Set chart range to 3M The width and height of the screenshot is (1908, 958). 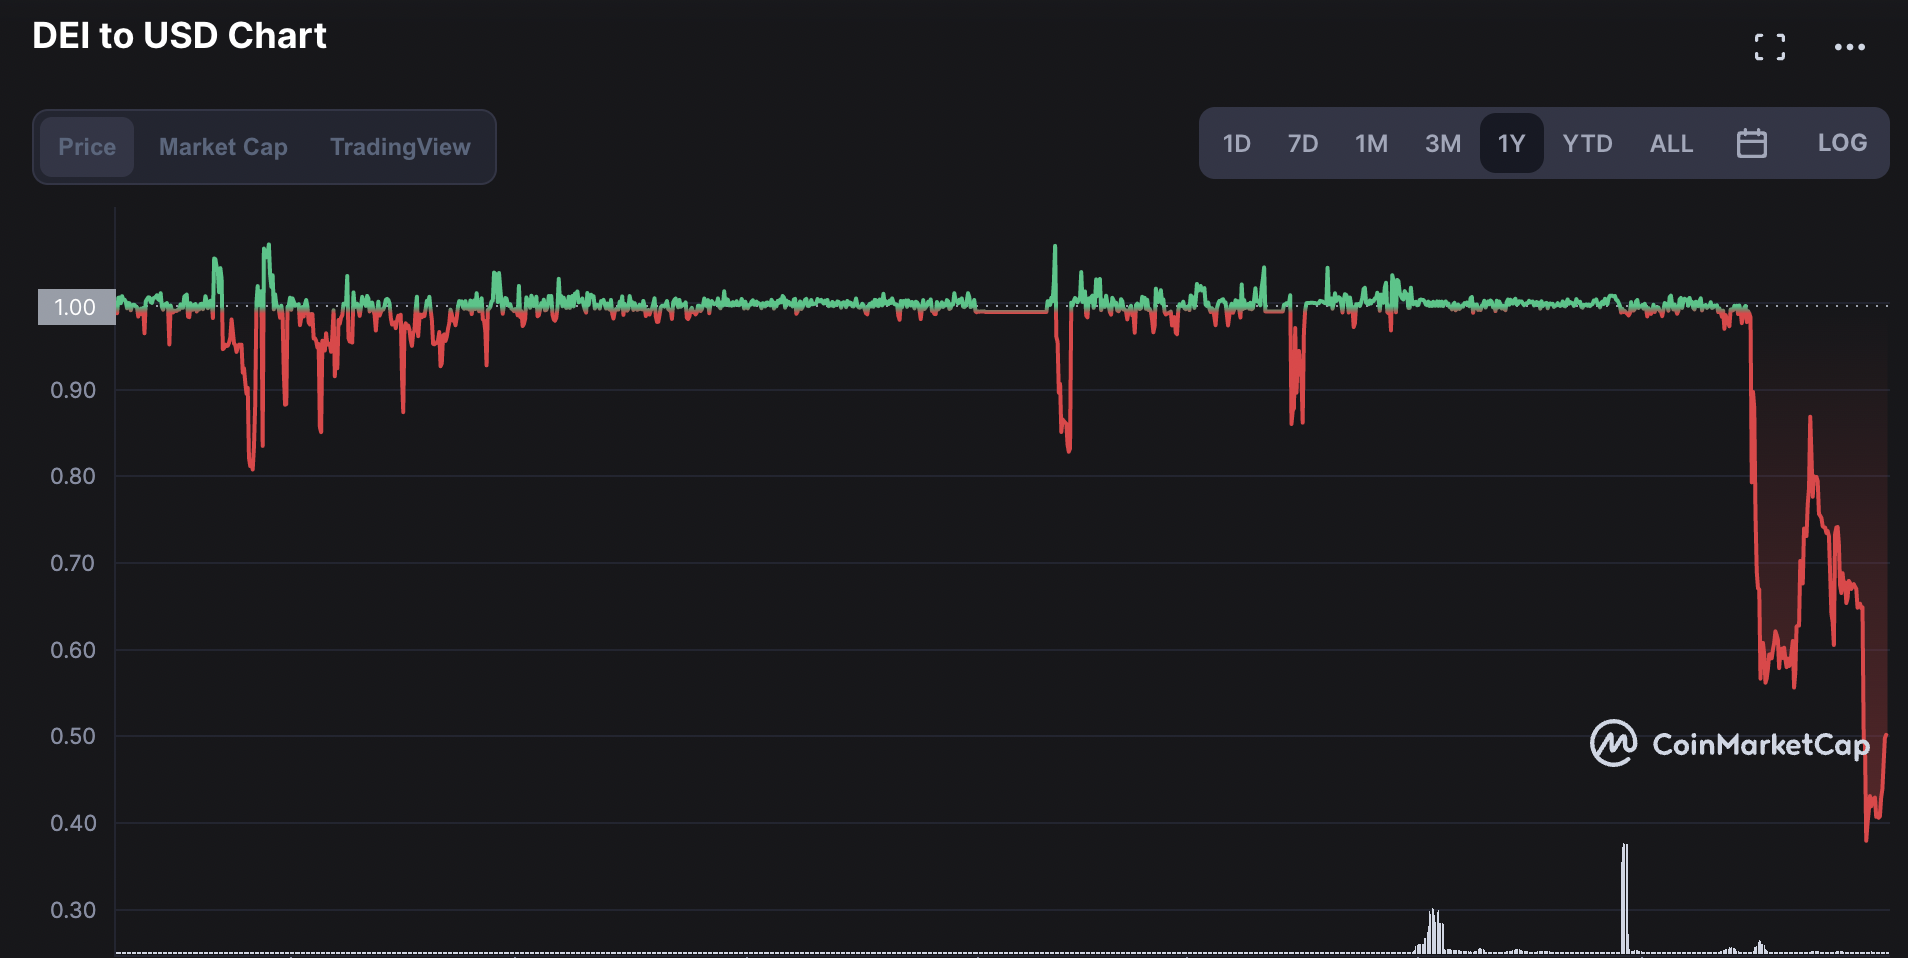tap(1443, 143)
